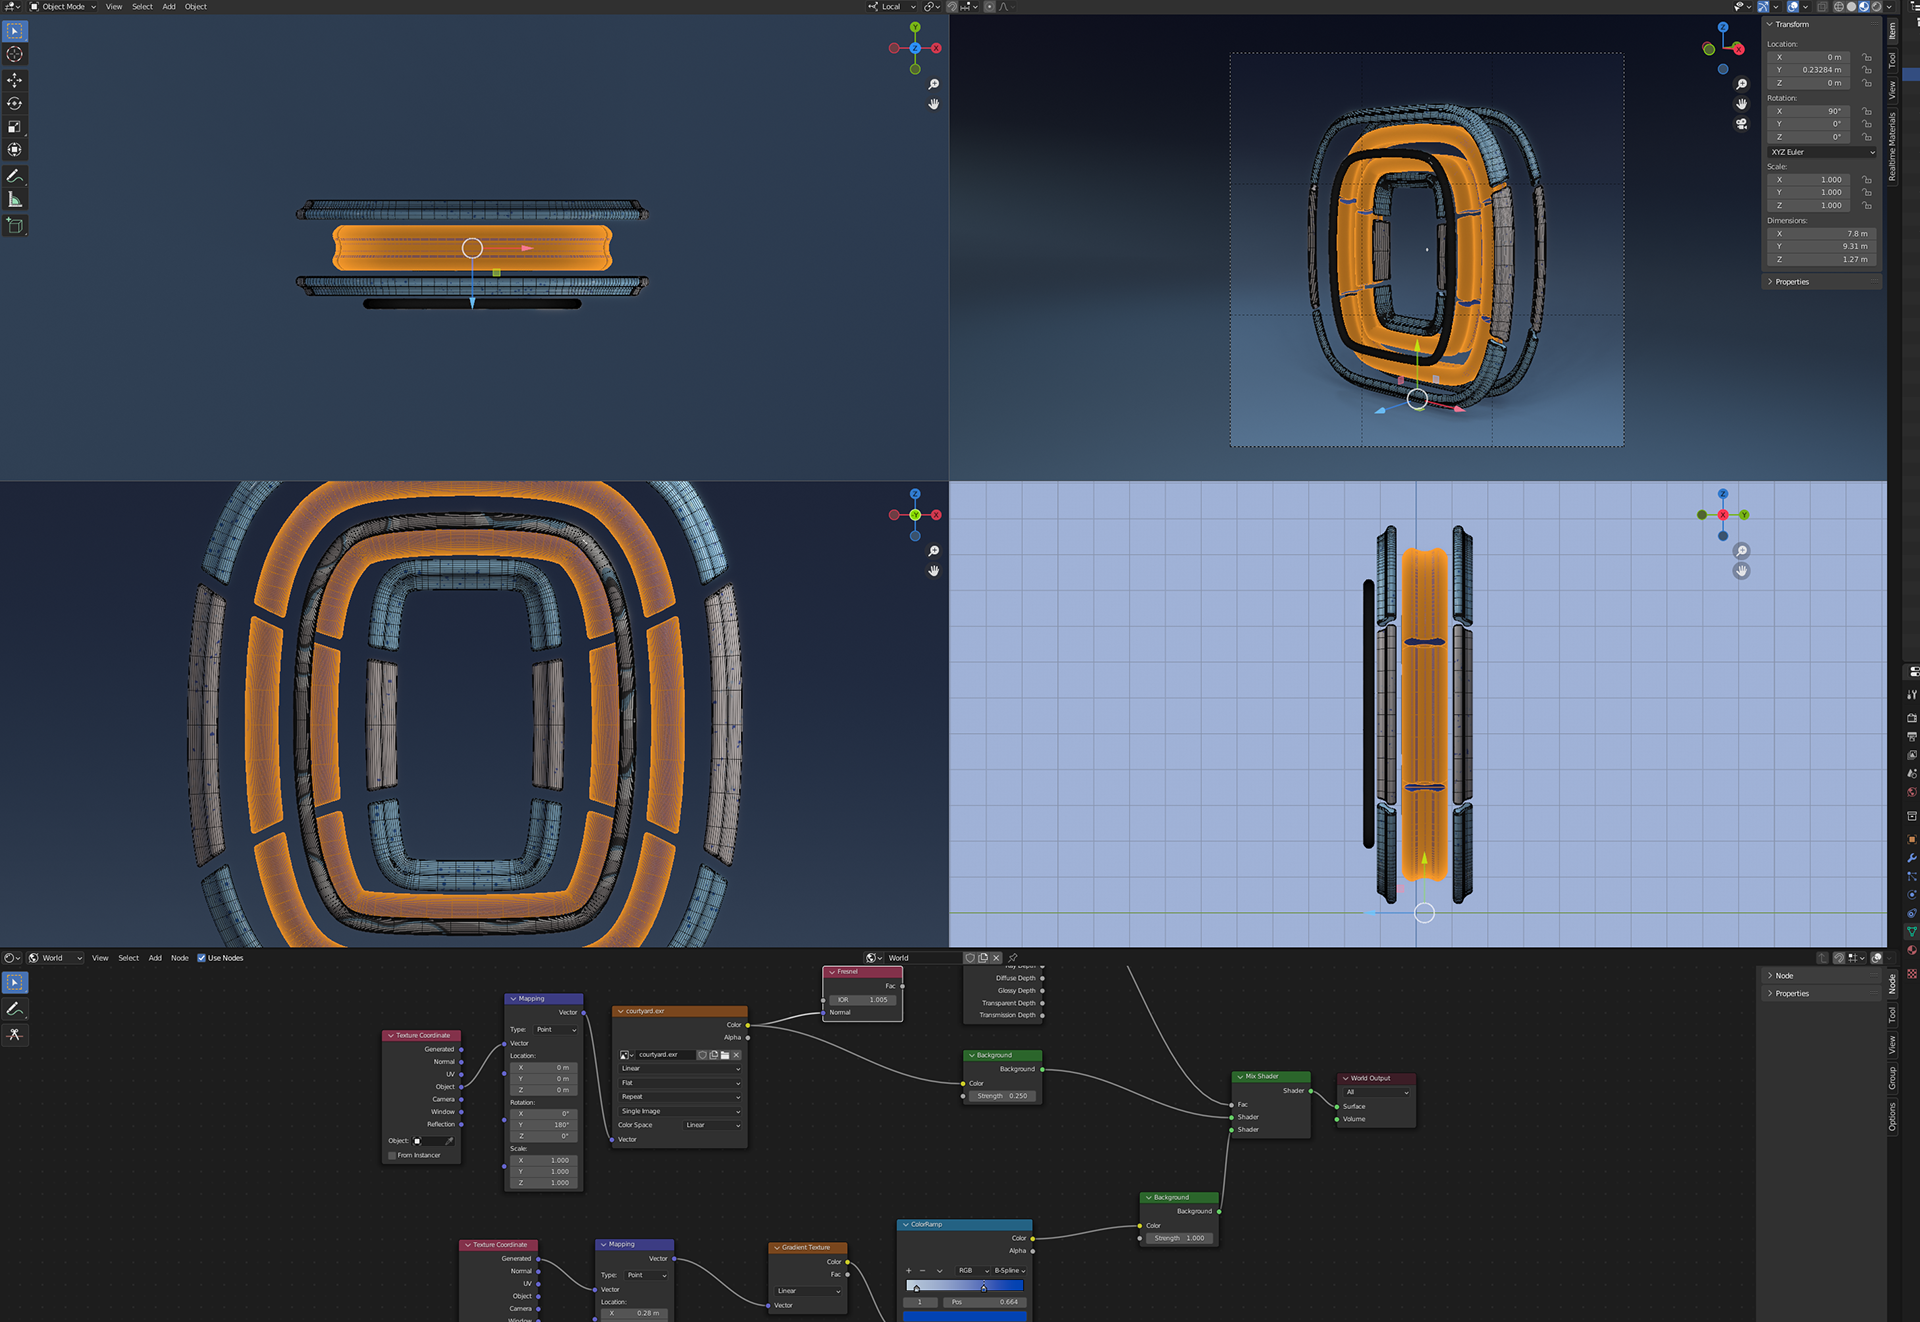Choose the Annotate pencil tool in viewport

click(14, 176)
